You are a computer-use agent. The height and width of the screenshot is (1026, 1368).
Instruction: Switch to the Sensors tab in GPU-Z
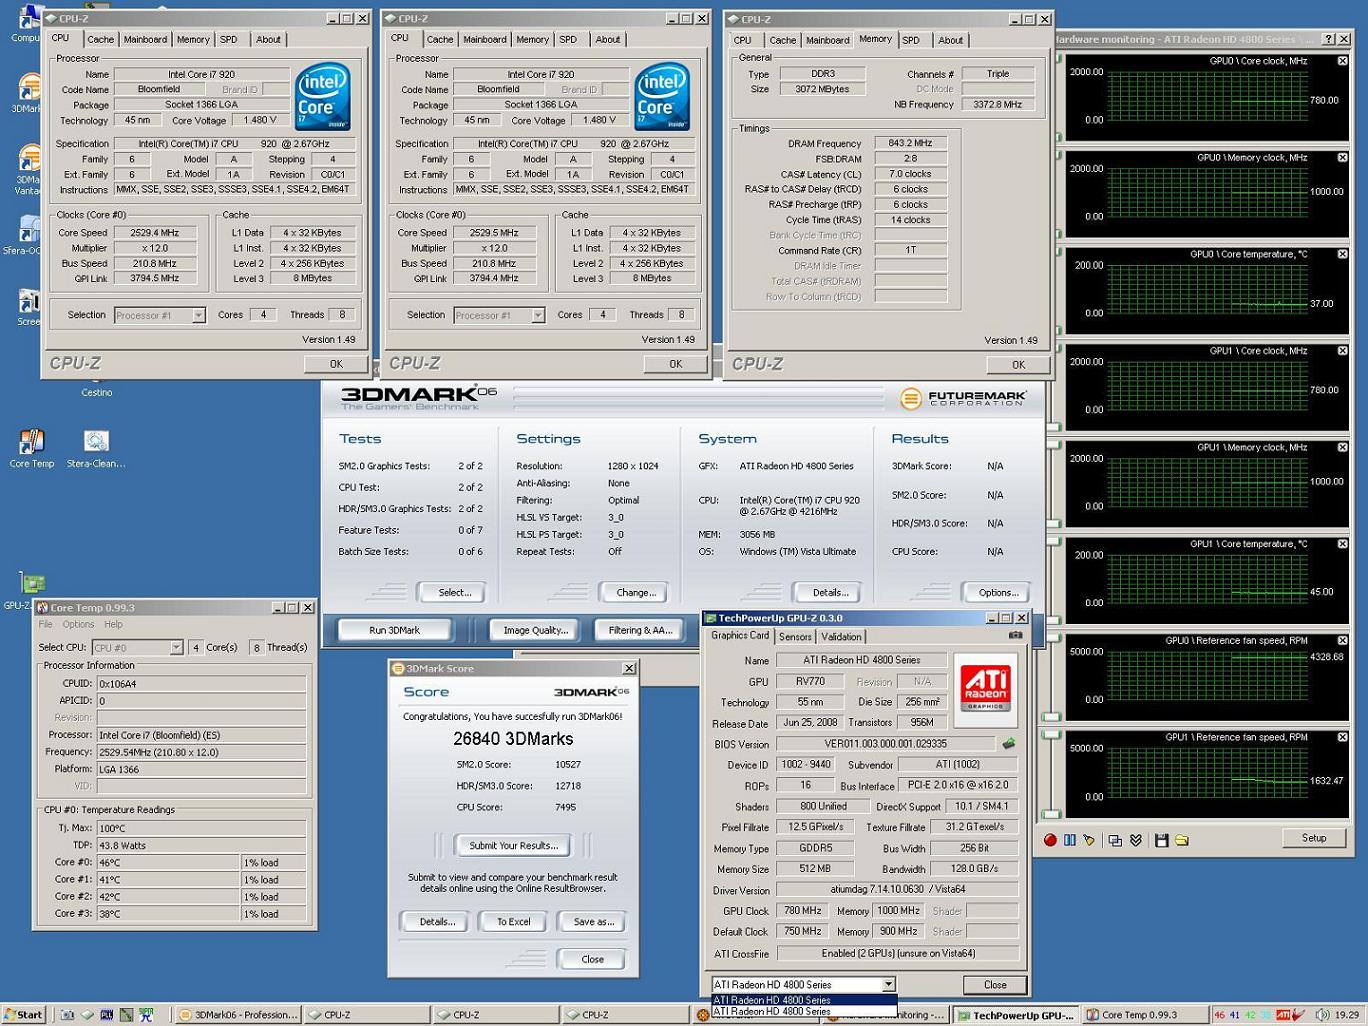click(795, 637)
